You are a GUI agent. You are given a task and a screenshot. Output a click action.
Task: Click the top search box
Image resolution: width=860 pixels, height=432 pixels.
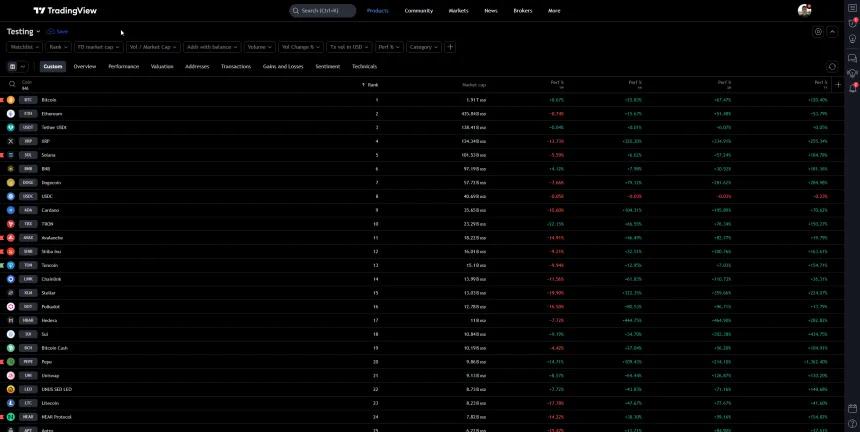322,10
